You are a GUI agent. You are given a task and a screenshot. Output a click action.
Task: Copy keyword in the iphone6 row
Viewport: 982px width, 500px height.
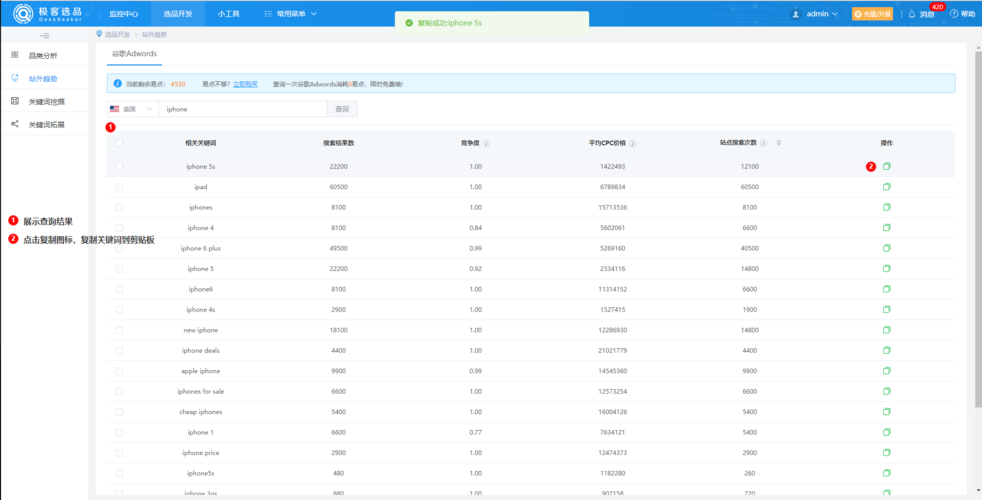(886, 289)
